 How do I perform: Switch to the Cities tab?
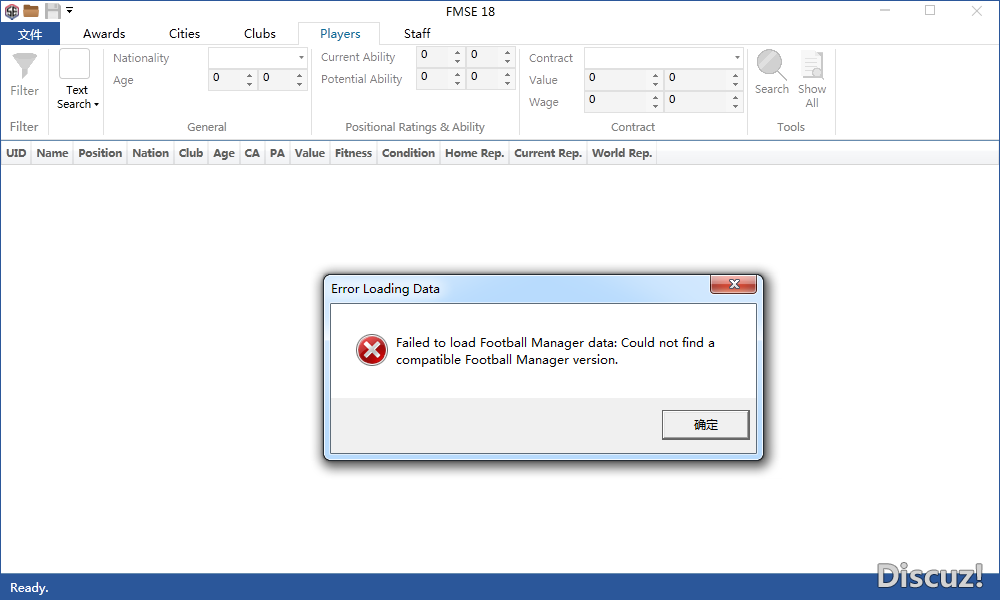184,34
